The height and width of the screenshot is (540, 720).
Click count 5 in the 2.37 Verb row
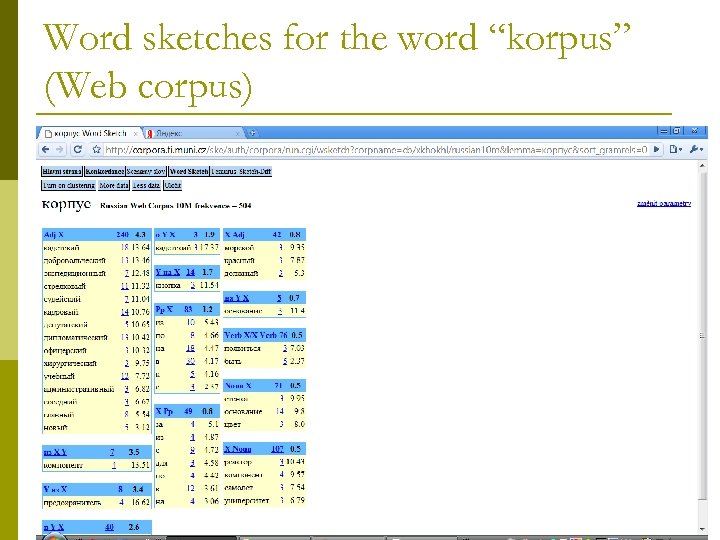click(285, 361)
